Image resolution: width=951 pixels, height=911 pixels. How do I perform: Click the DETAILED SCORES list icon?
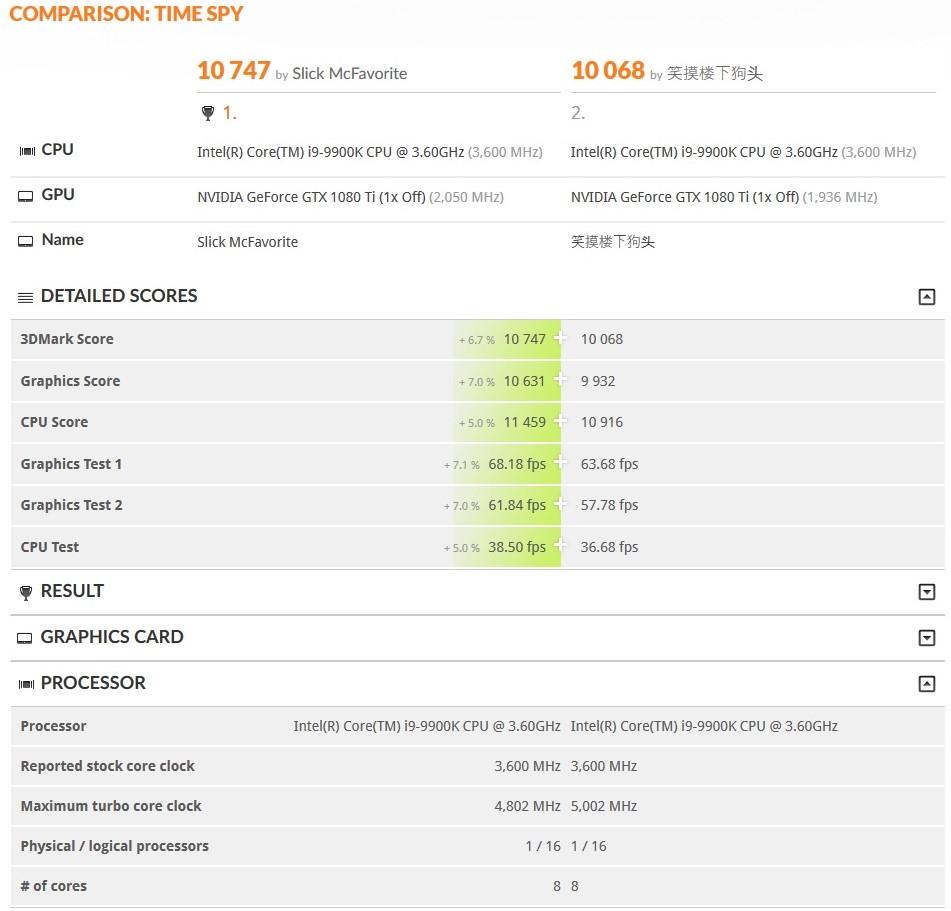25,295
